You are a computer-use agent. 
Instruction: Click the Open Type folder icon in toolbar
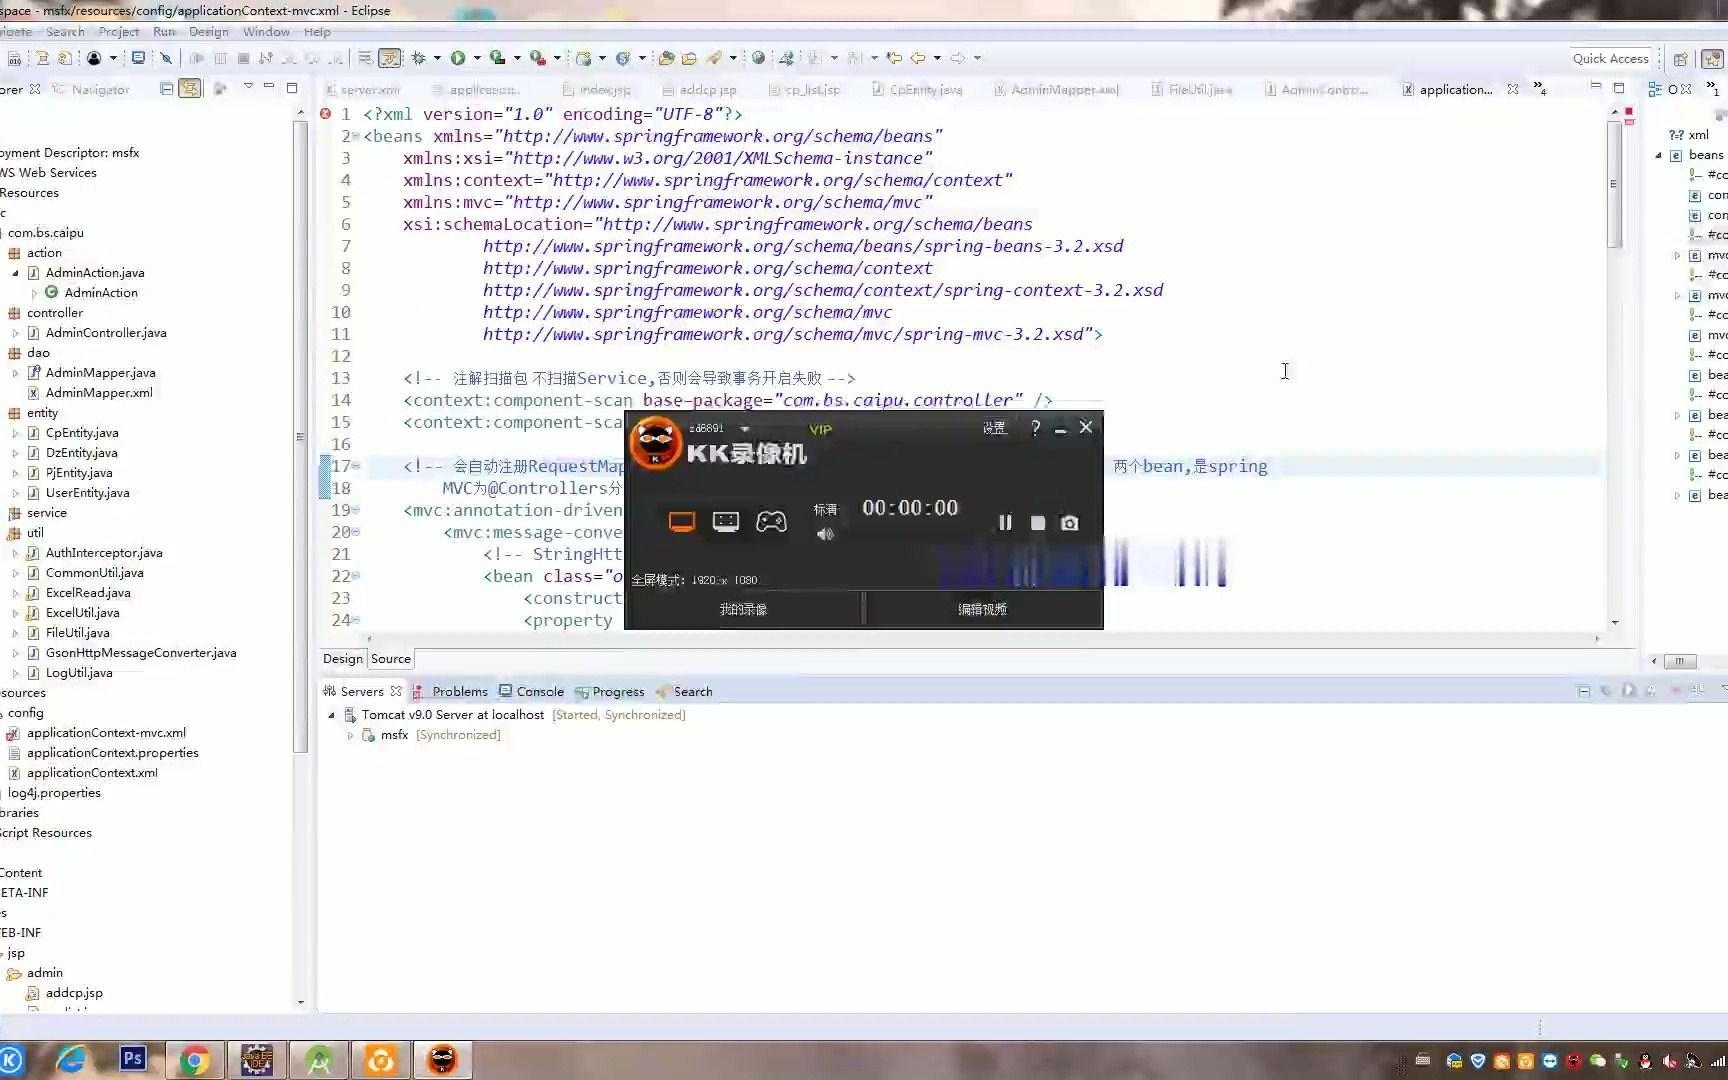pos(666,58)
